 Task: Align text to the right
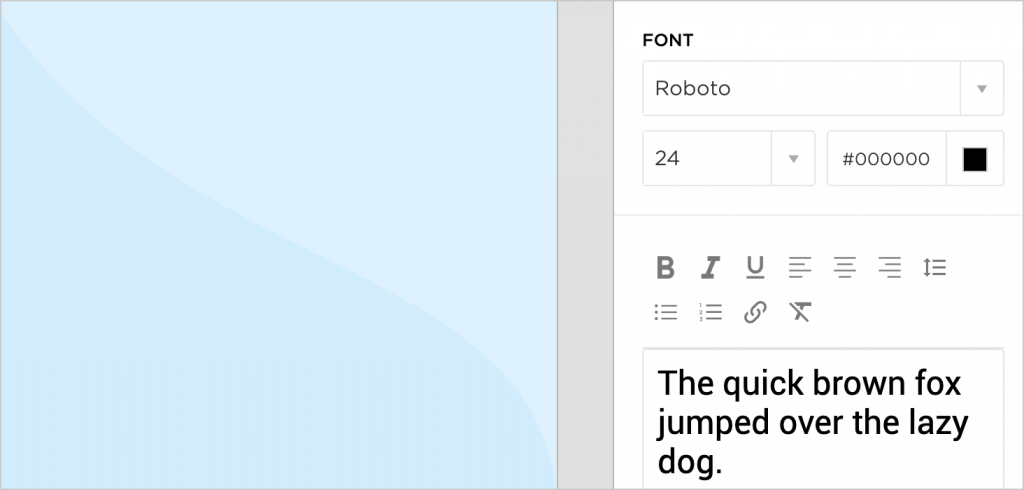point(889,267)
